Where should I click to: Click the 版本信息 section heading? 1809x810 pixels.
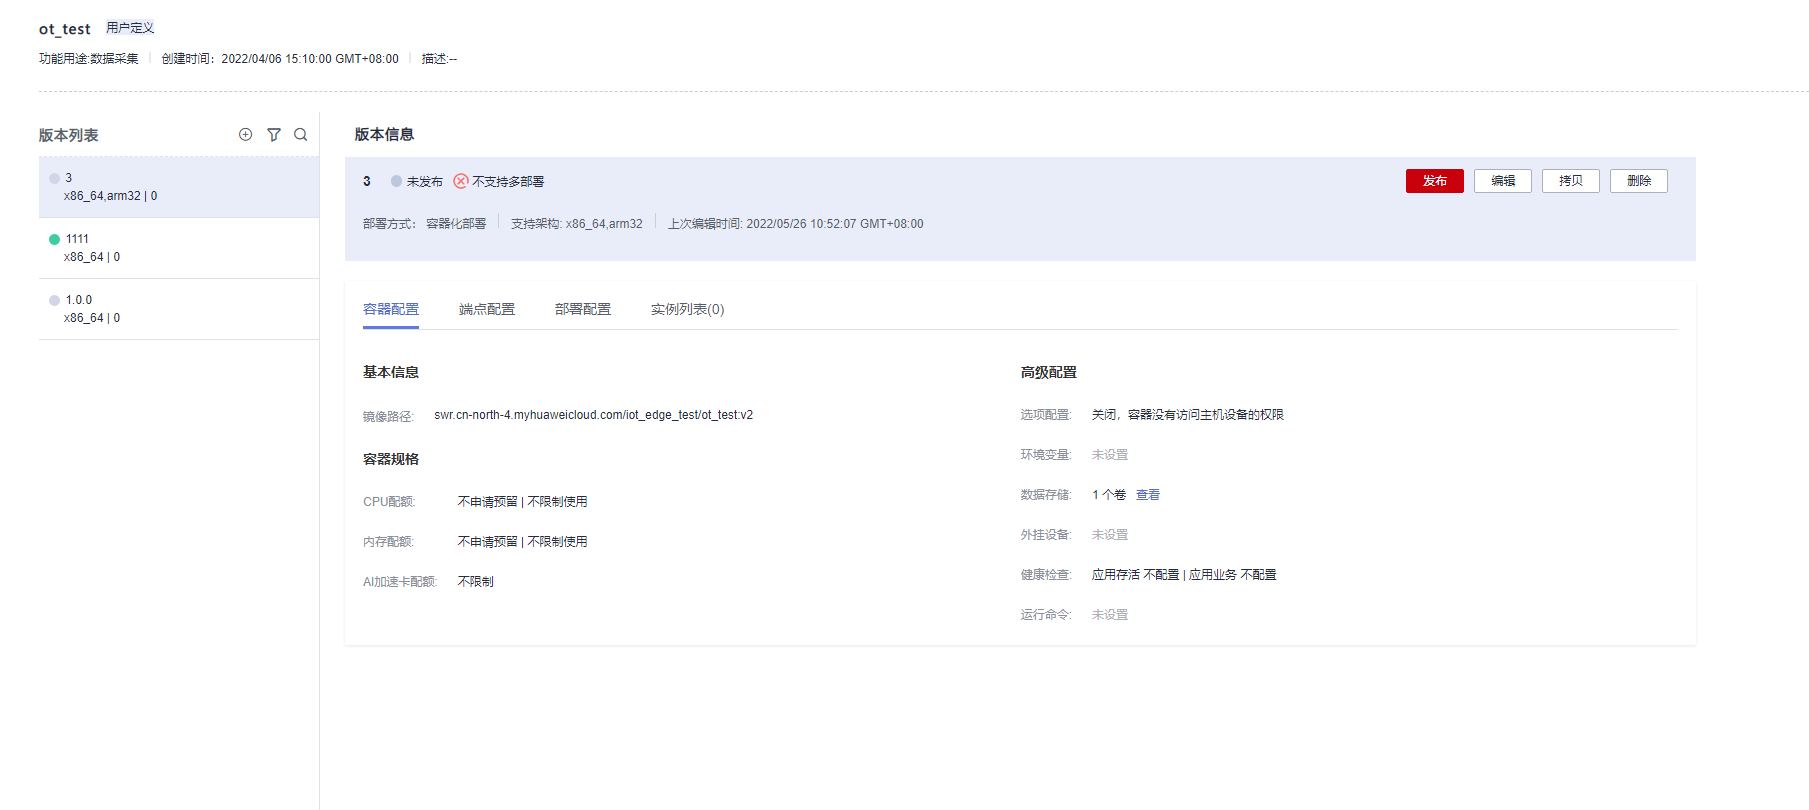point(385,134)
